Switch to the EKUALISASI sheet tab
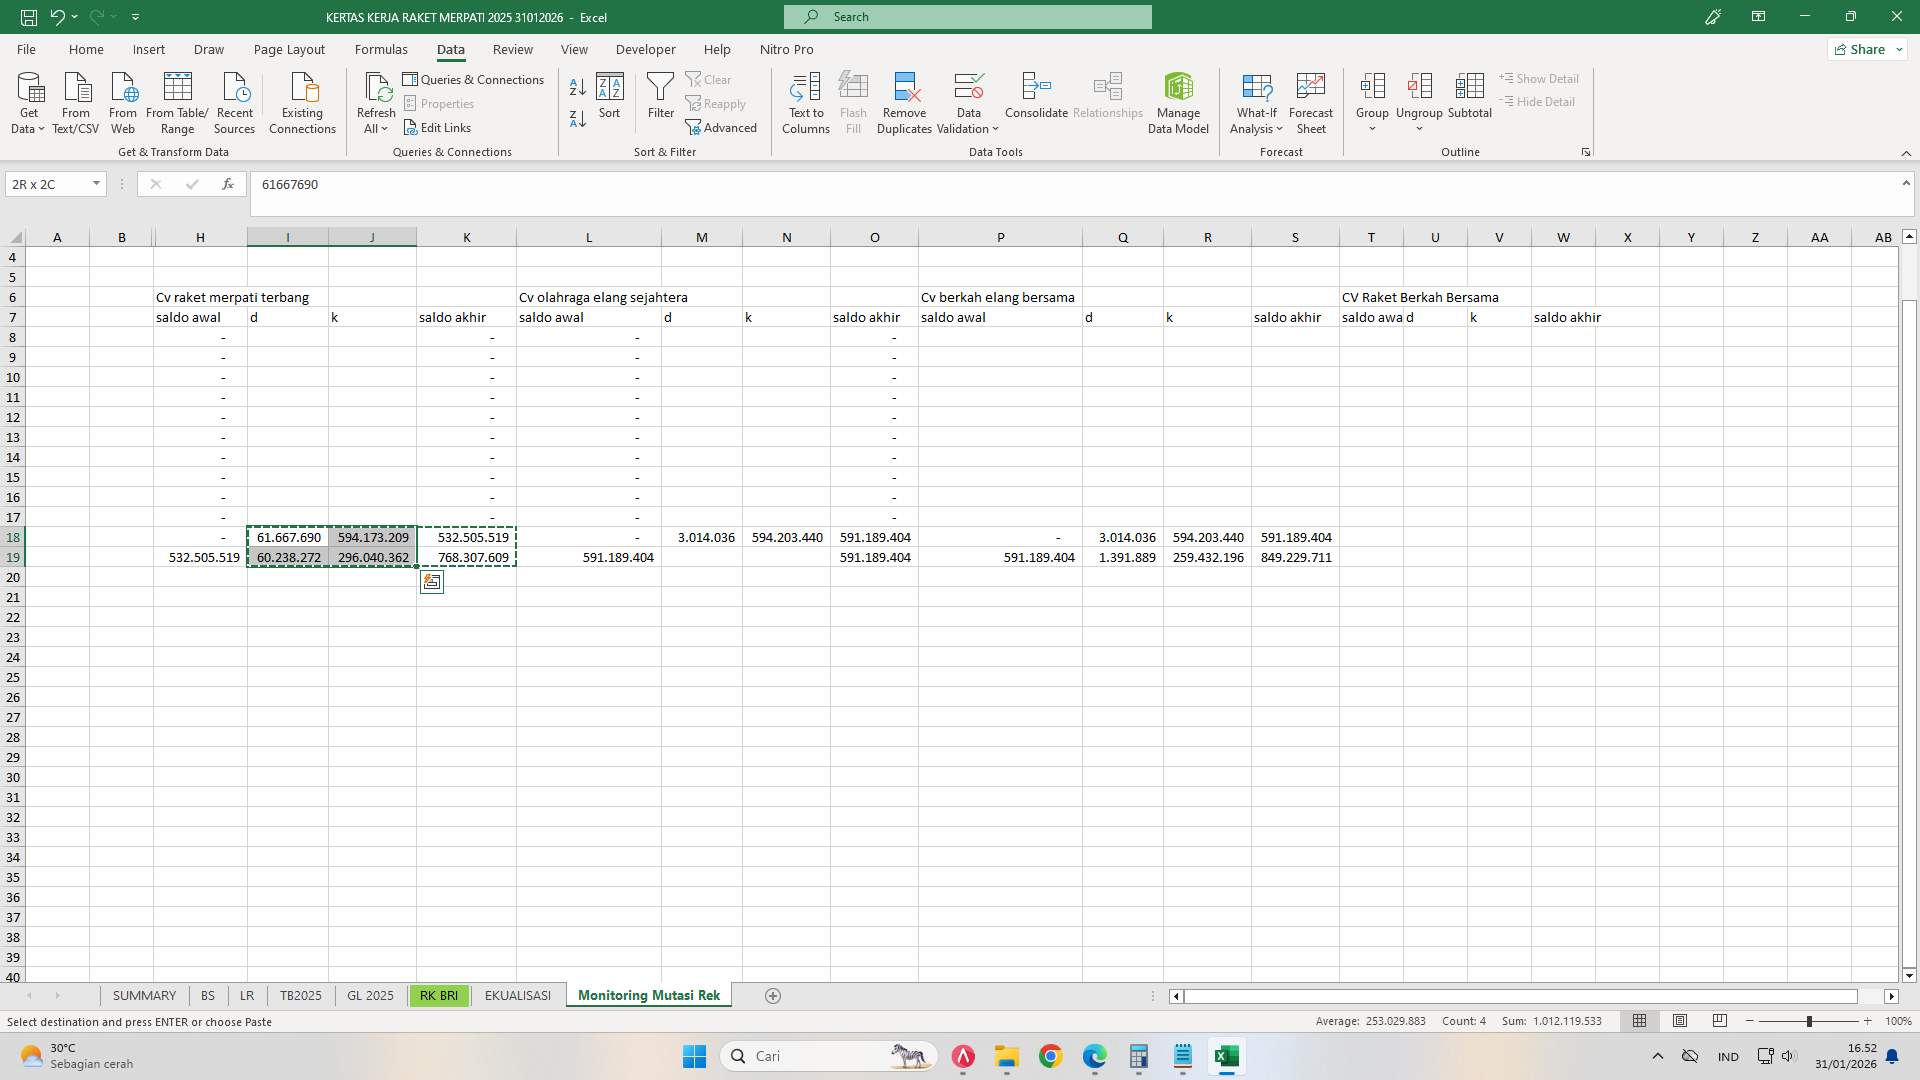The height and width of the screenshot is (1080, 1920). click(517, 995)
